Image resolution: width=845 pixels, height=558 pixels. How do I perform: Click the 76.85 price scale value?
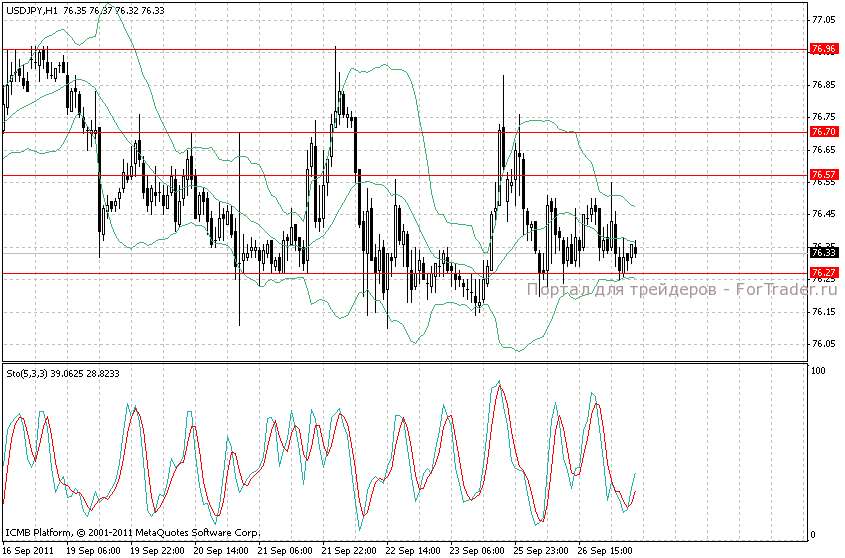coord(823,85)
